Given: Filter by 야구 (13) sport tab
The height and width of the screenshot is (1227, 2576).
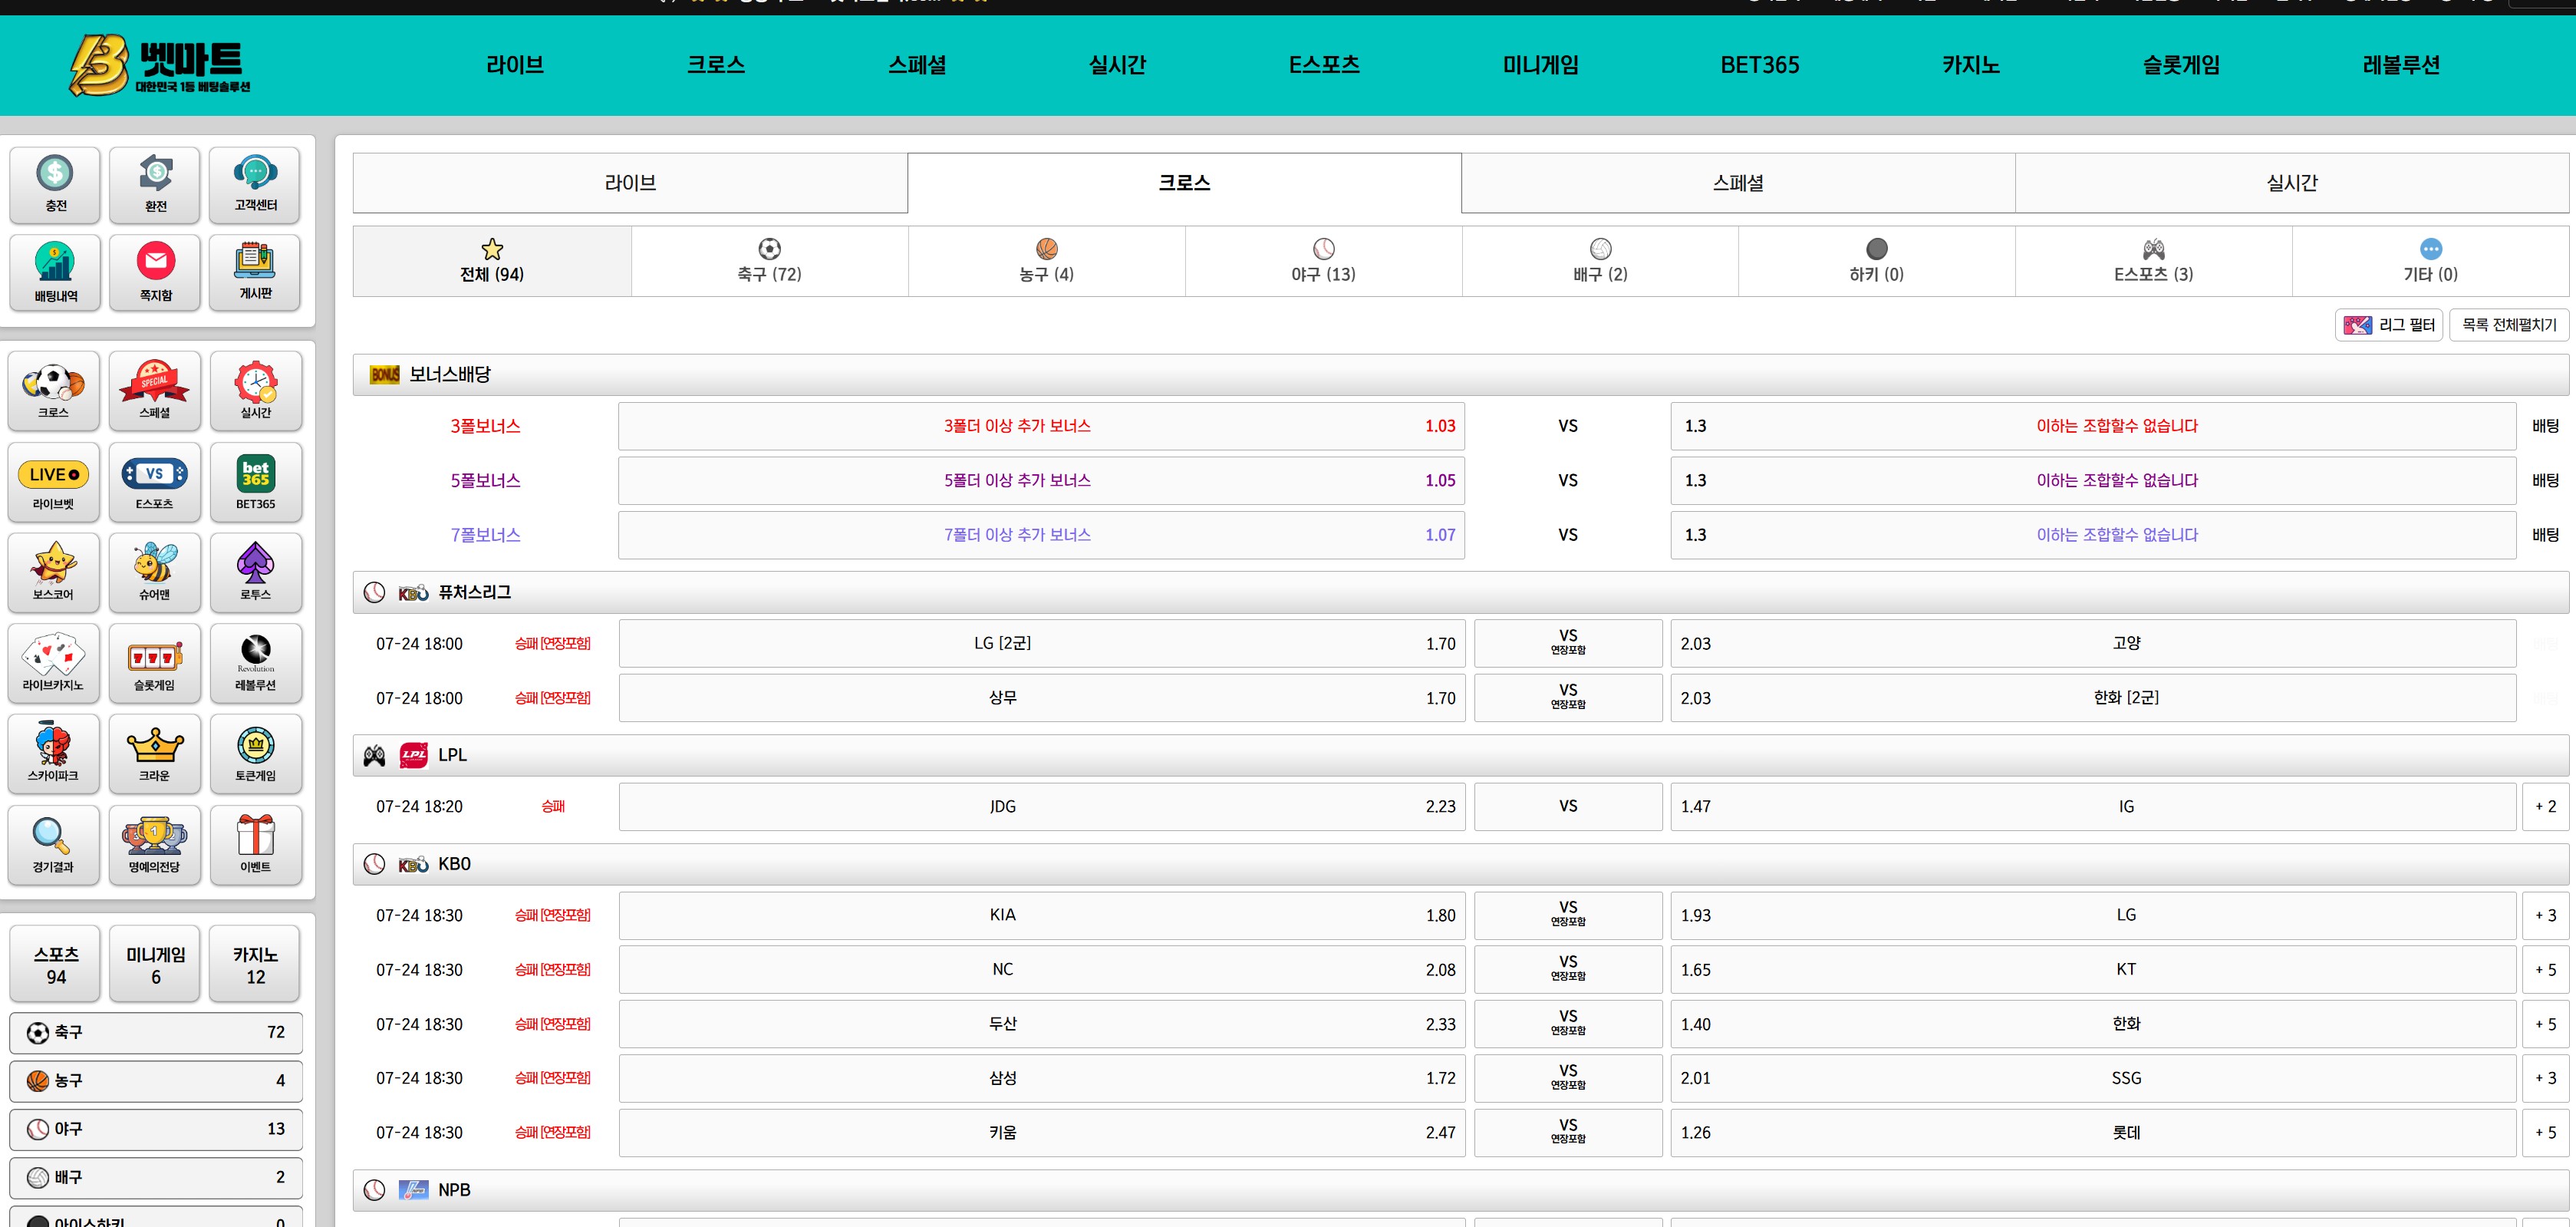Looking at the screenshot, I should 1323,261.
